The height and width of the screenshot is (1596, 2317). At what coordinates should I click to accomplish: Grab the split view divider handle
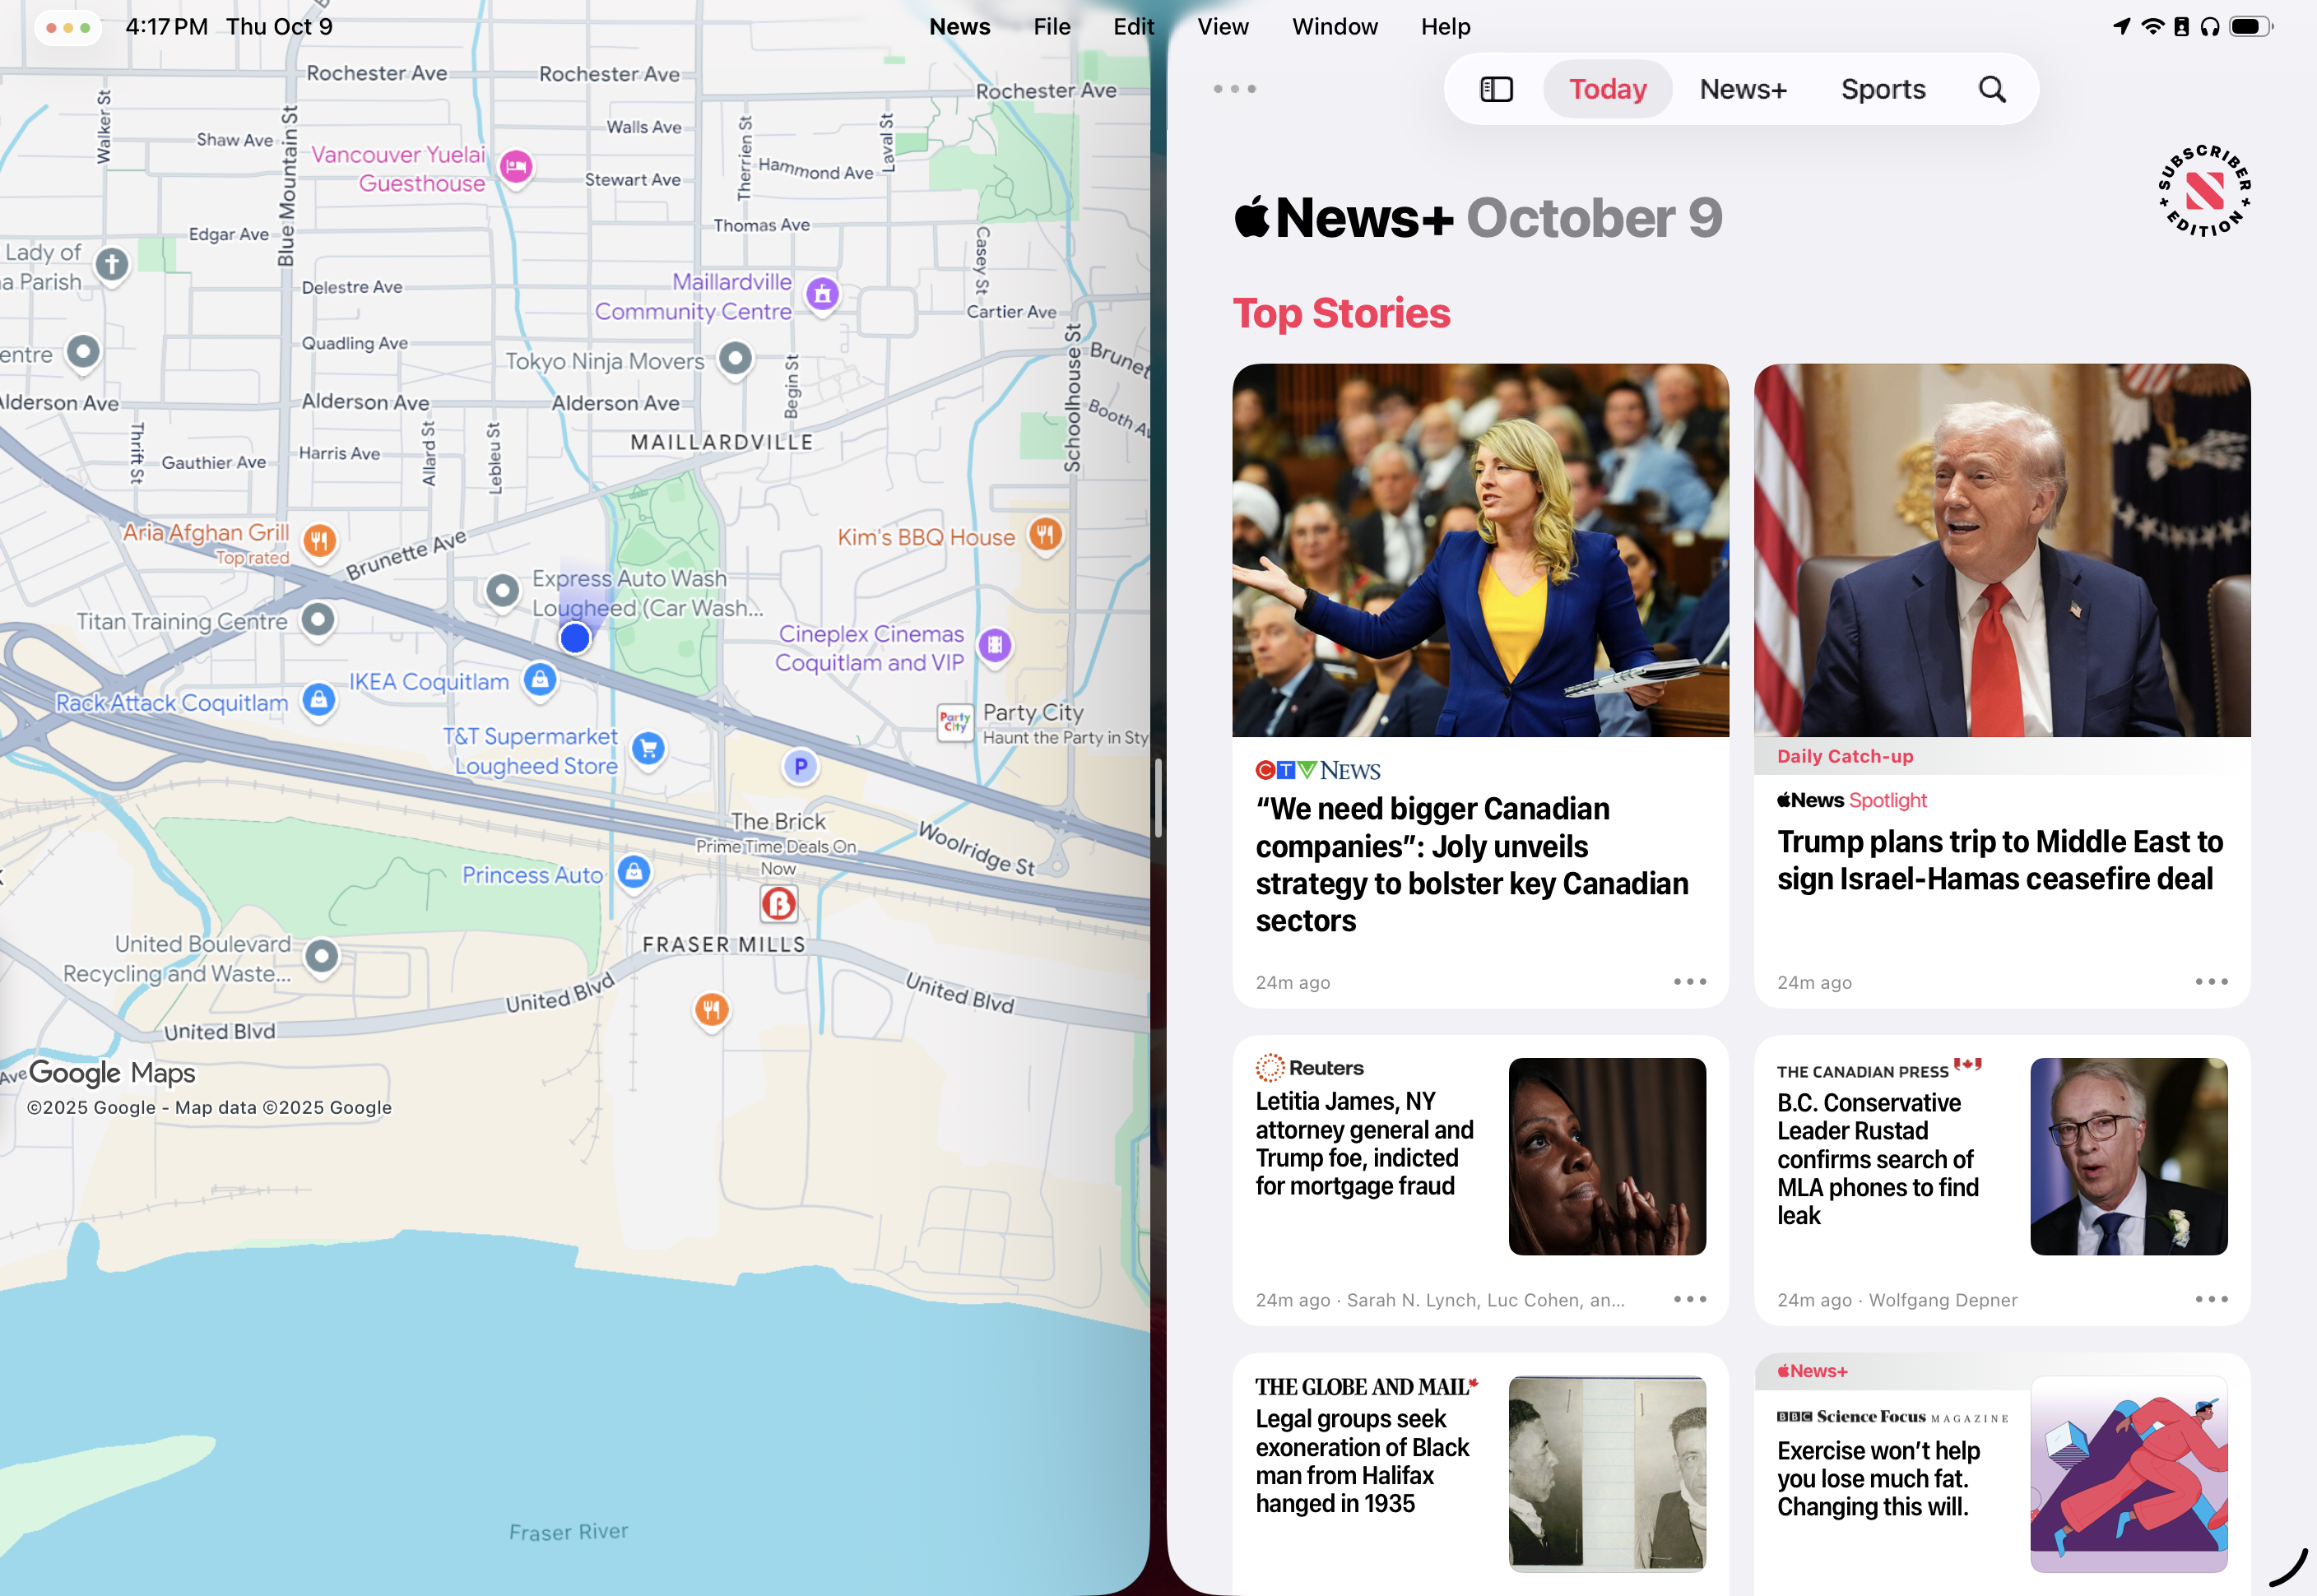click(1158, 797)
